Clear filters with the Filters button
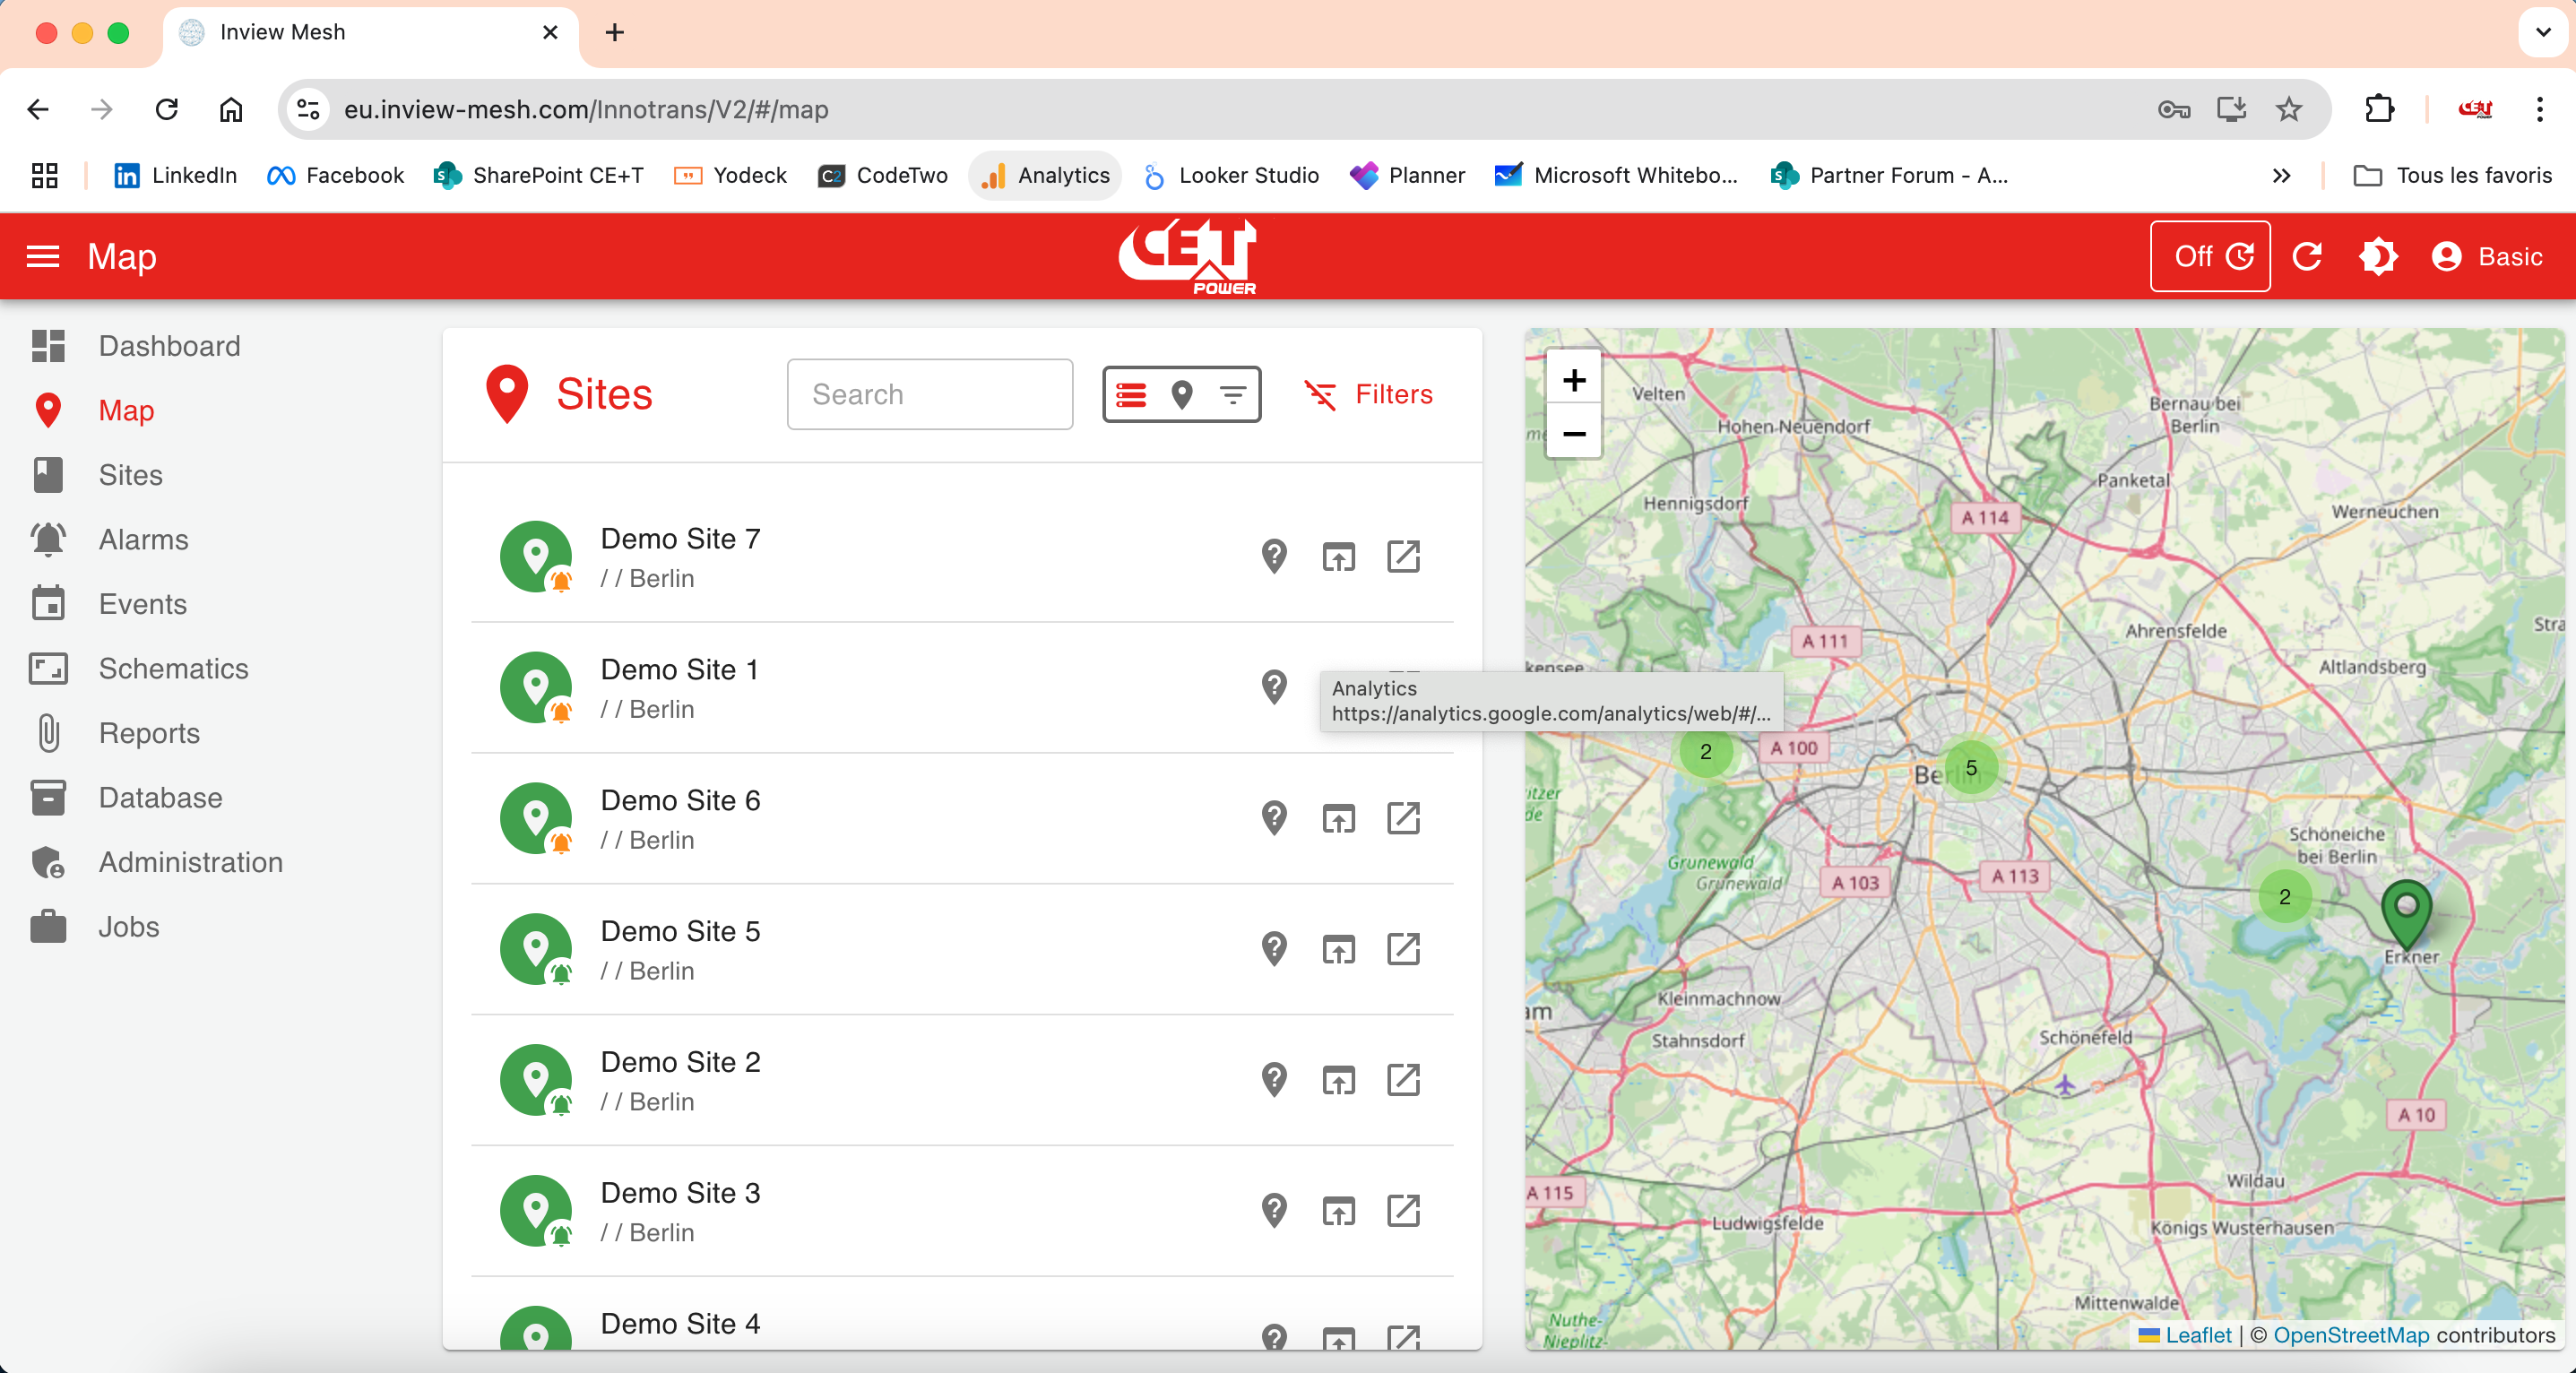Screen dimensions: 2576x1373 (x=1369, y=394)
